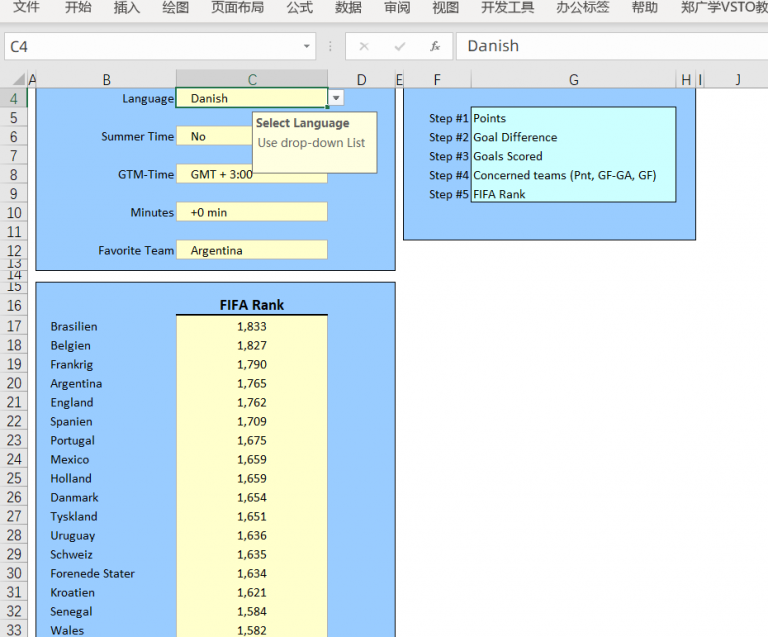Select the Favorite Team cell with Argentina
This screenshot has height=637, width=768.
[x=251, y=250]
